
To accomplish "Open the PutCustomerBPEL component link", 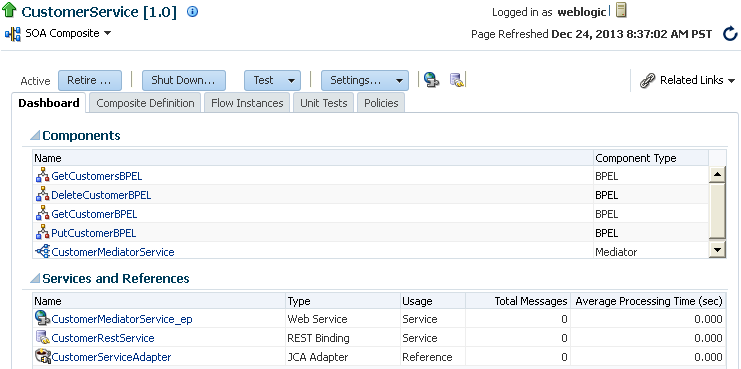I will (94, 233).
